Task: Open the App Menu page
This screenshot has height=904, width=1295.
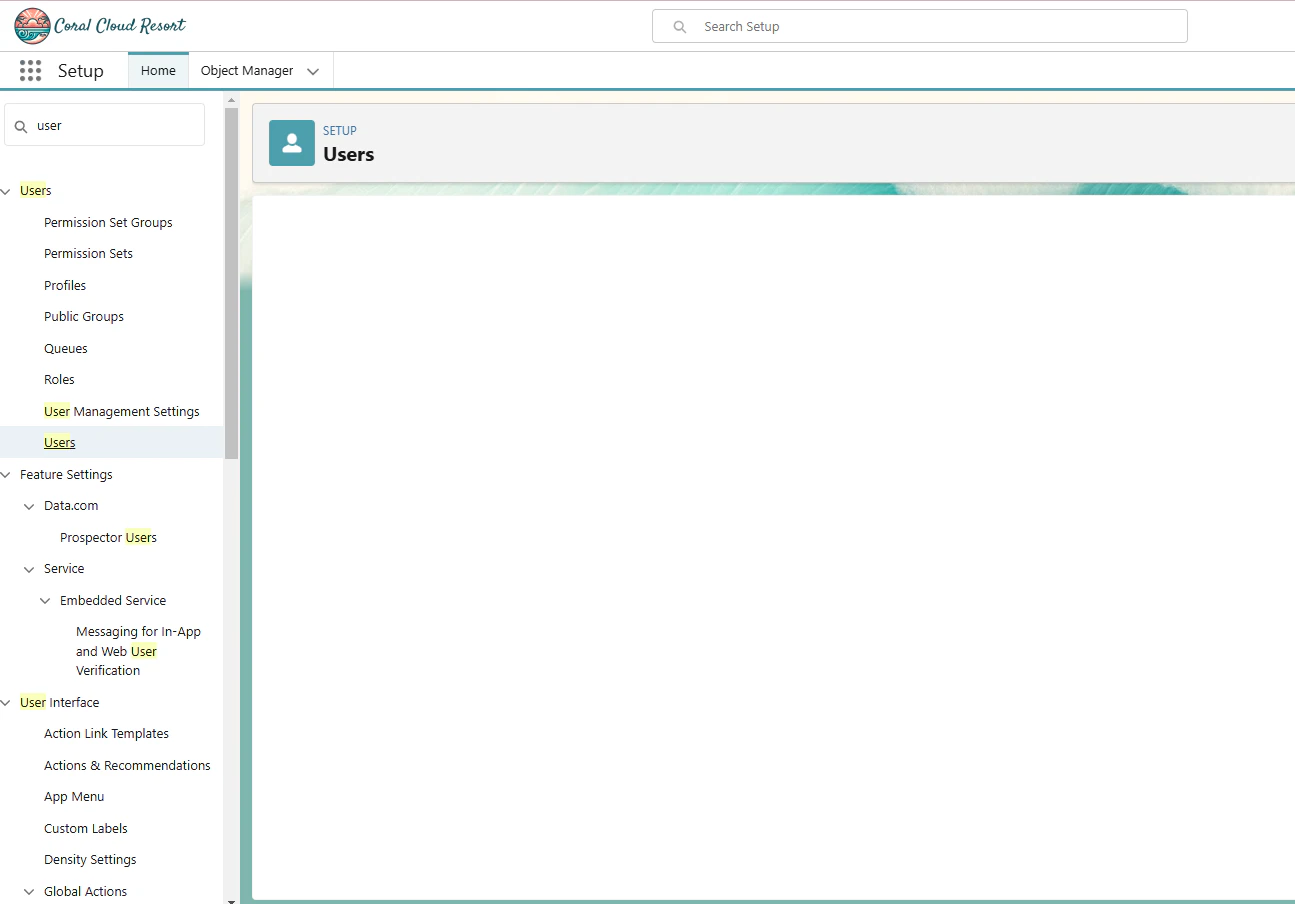Action: (74, 797)
